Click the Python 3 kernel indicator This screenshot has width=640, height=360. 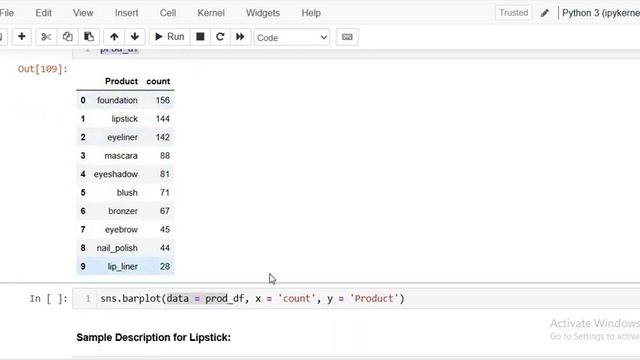coord(601,13)
